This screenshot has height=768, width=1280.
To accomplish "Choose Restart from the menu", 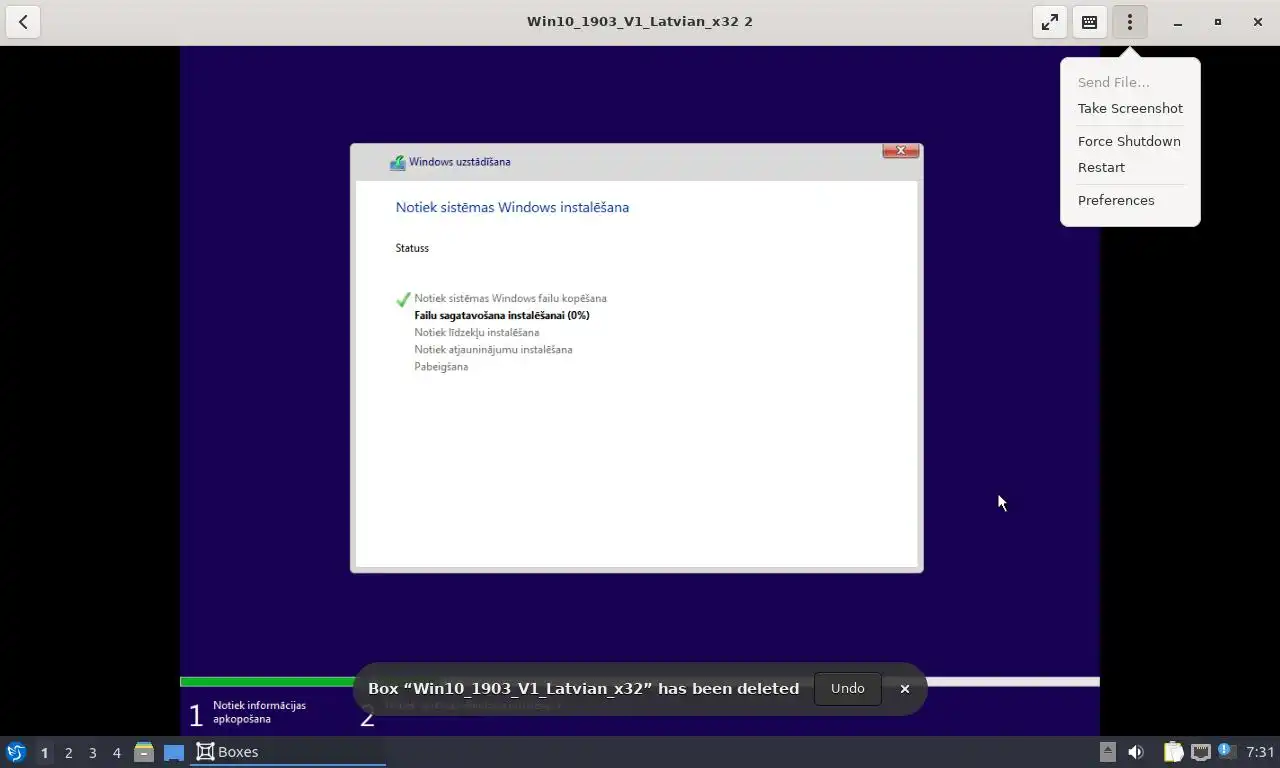I will (x=1101, y=167).
